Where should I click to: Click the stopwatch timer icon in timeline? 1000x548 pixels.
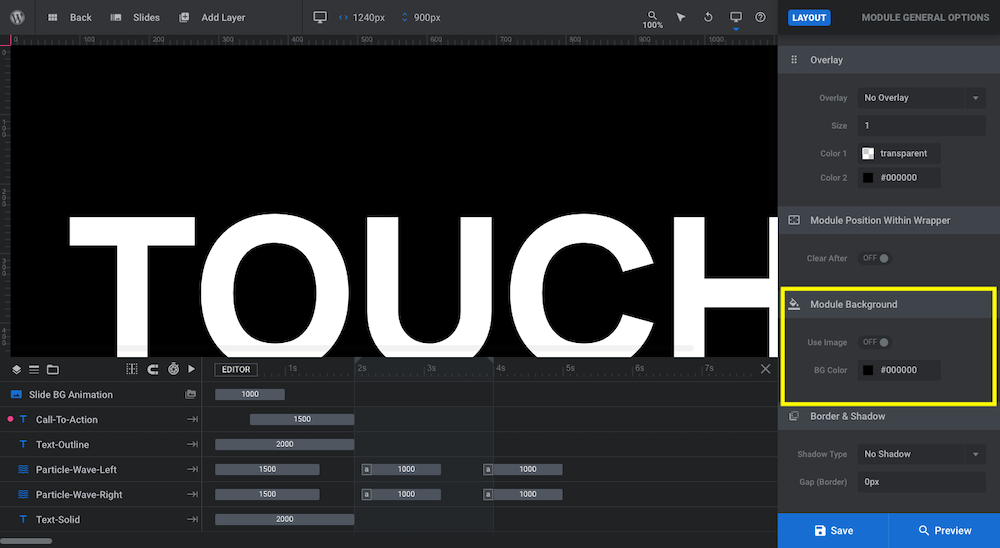point(173,369)
